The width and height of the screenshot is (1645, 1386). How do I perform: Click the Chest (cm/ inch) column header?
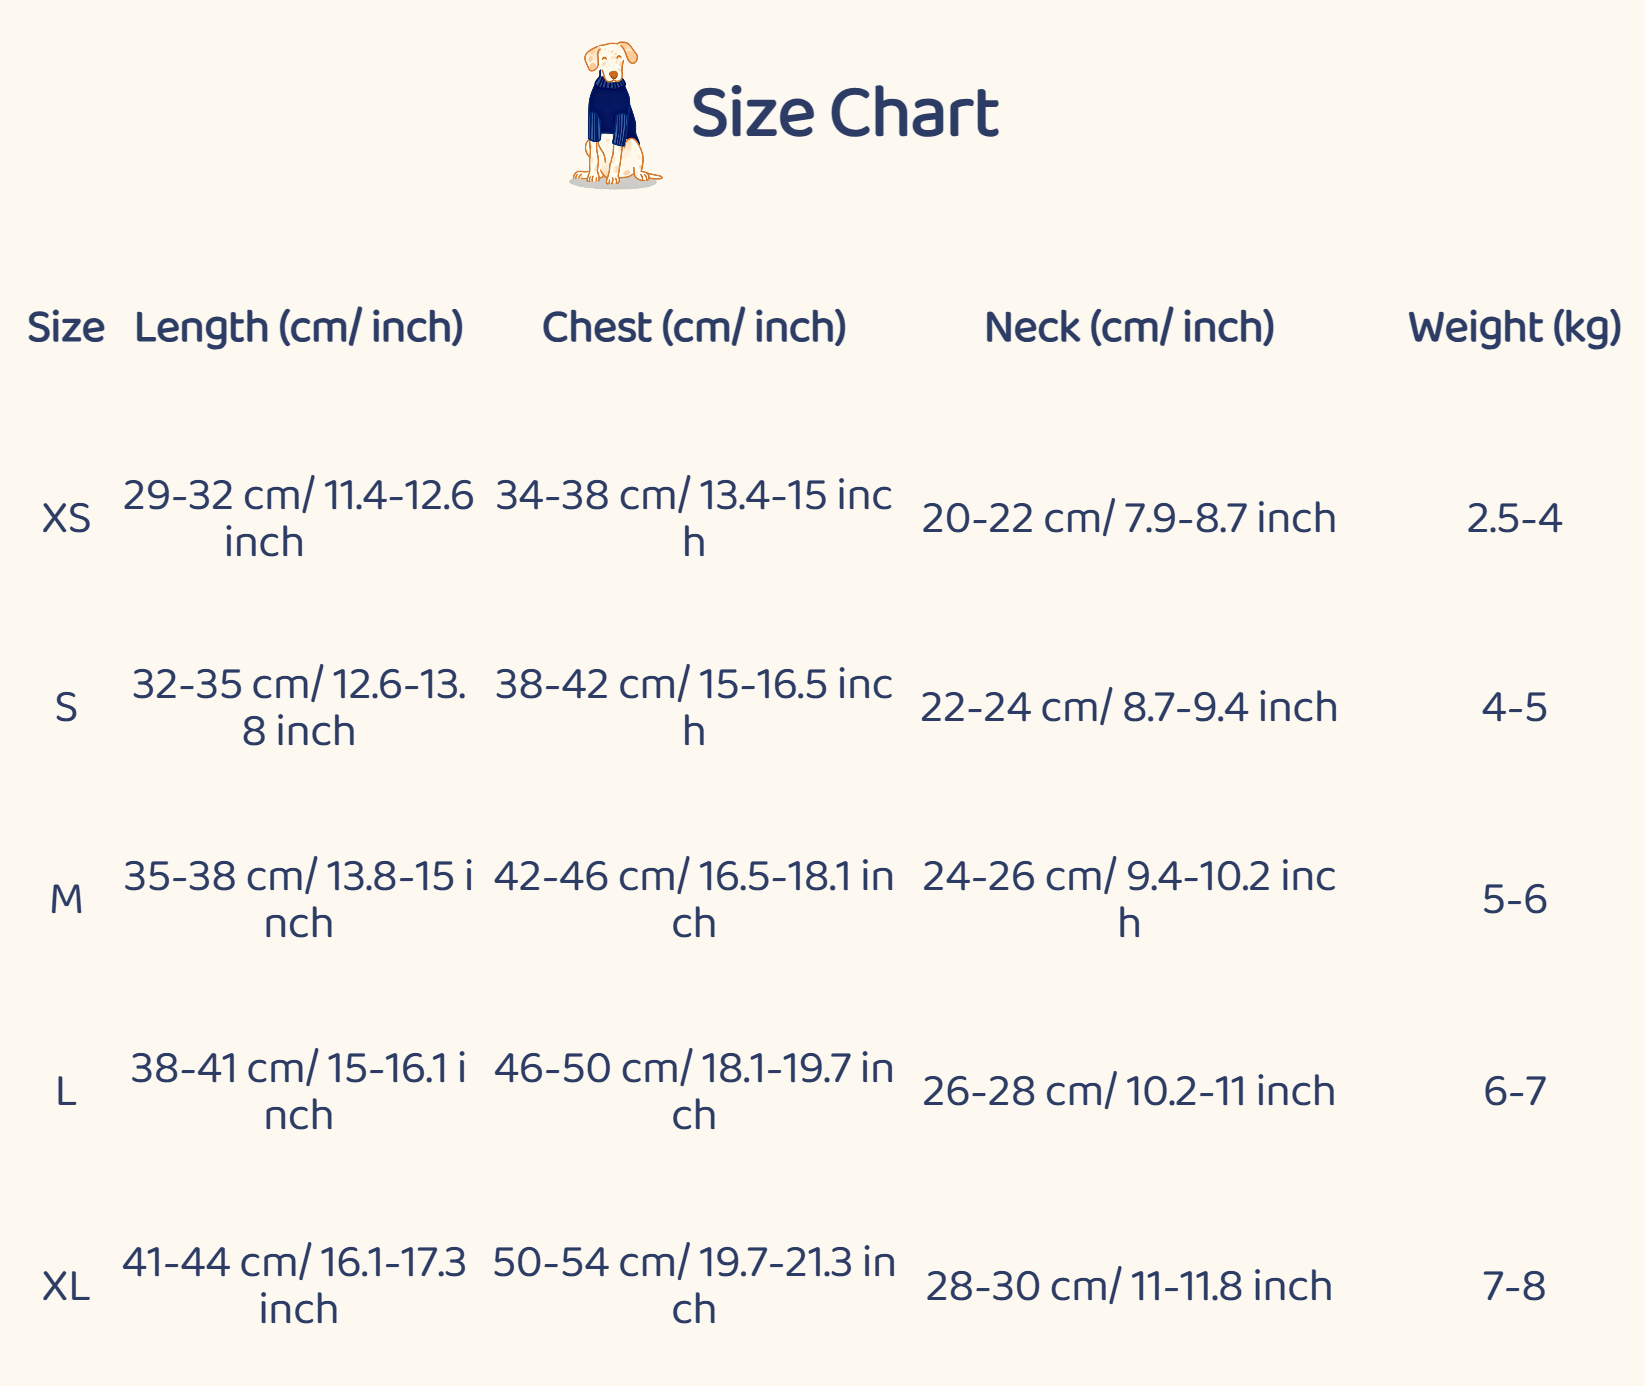[694, 327]
